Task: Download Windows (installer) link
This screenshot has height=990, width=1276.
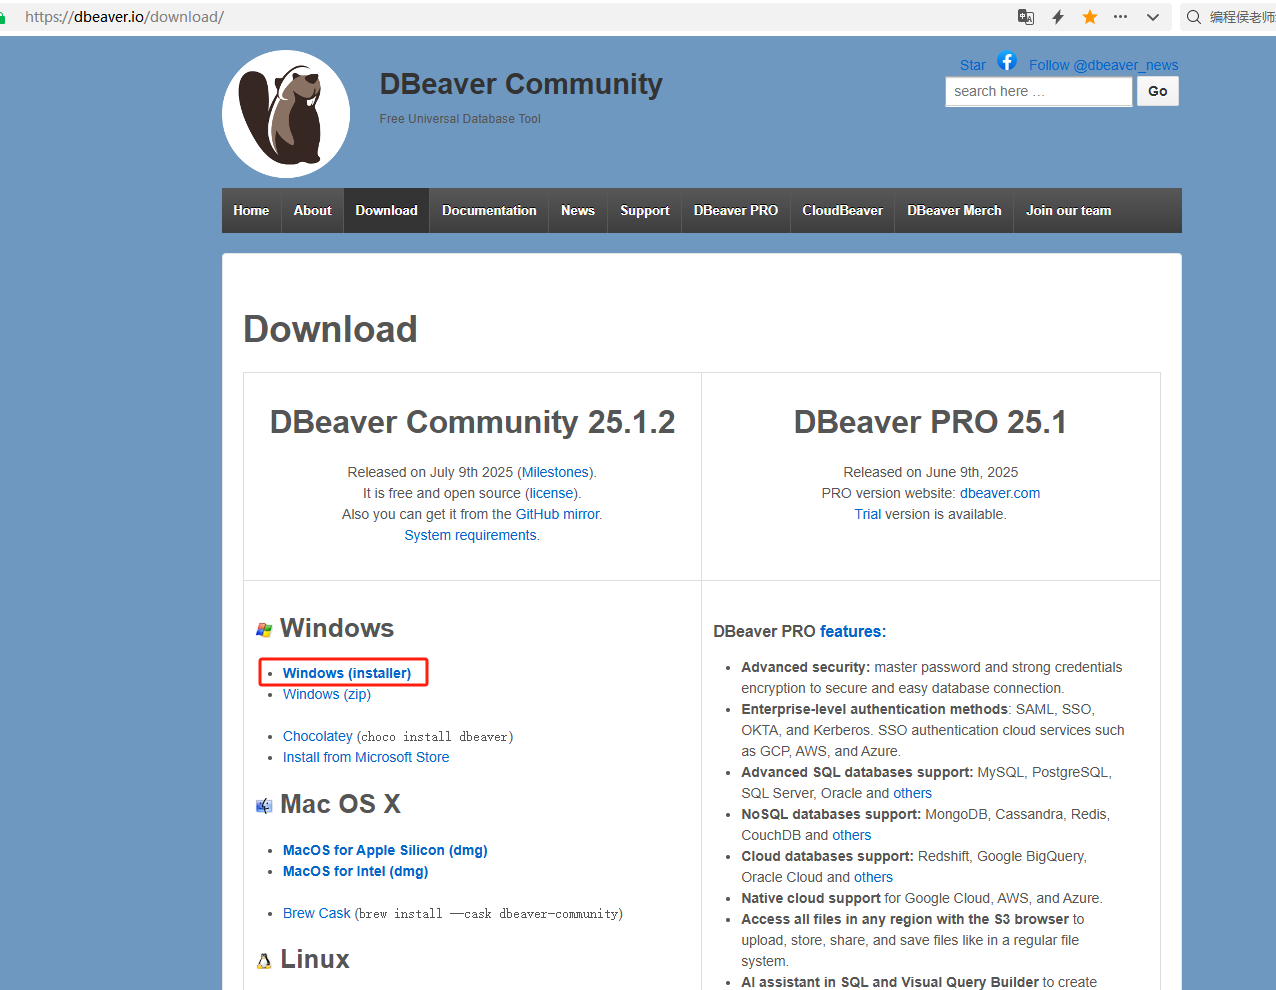Action: tap(347, 673)
